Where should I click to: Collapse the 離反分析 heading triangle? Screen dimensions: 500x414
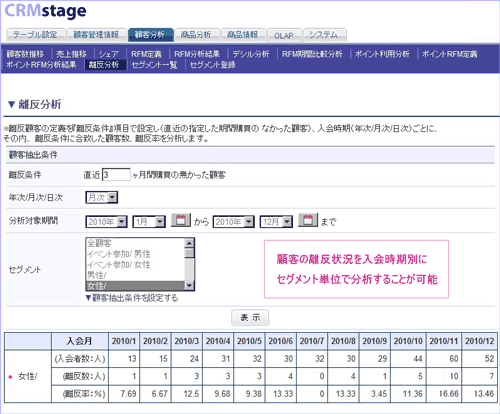click(x=11, y=105)
